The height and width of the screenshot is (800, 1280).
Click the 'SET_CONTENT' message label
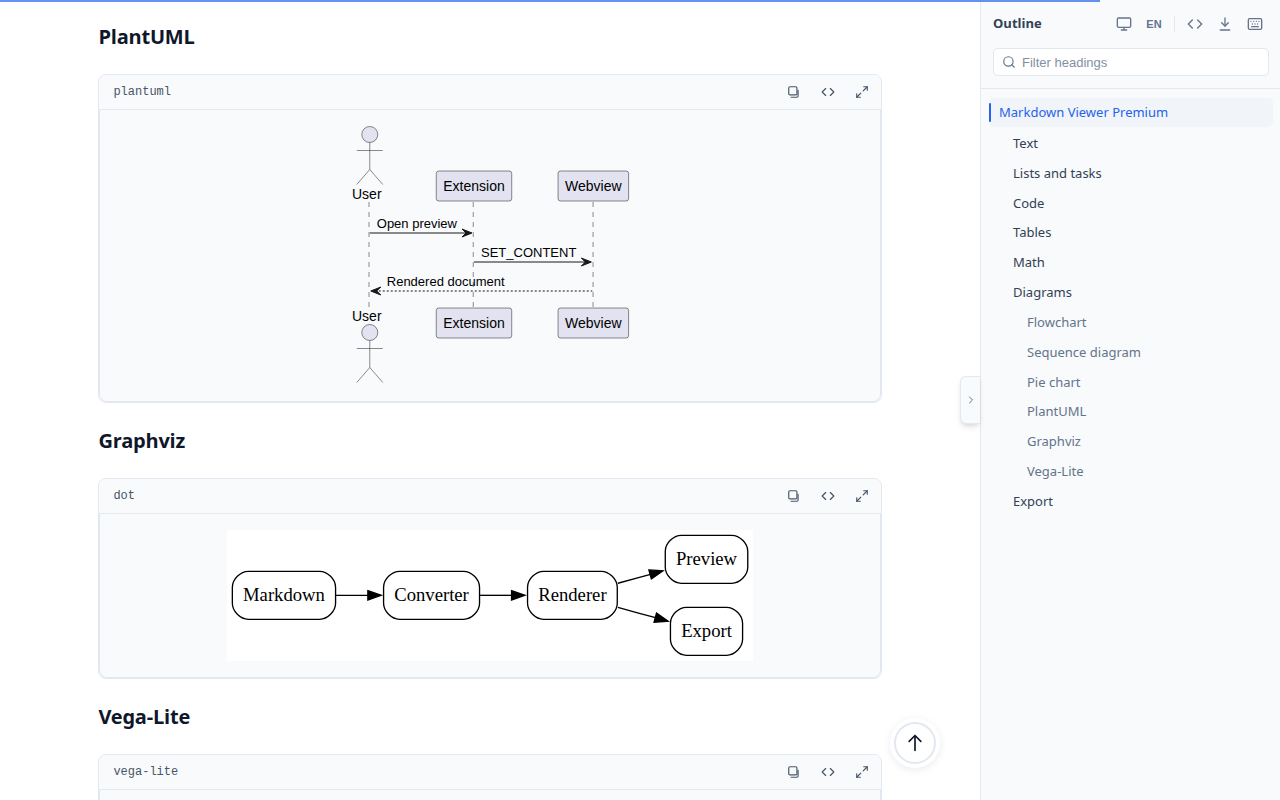pos(528,253)
